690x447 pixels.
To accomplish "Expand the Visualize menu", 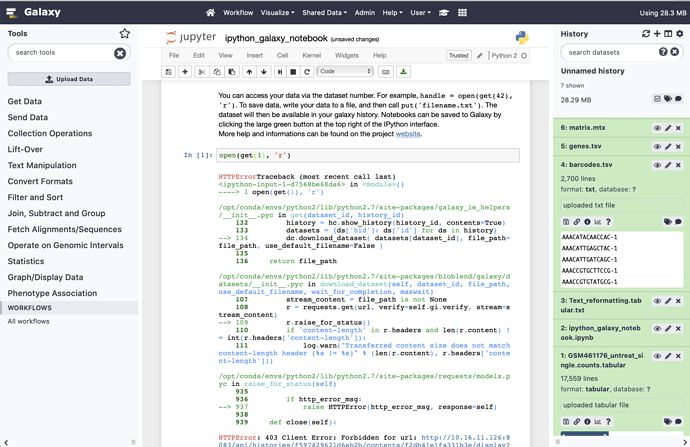I will pos(277,13).
